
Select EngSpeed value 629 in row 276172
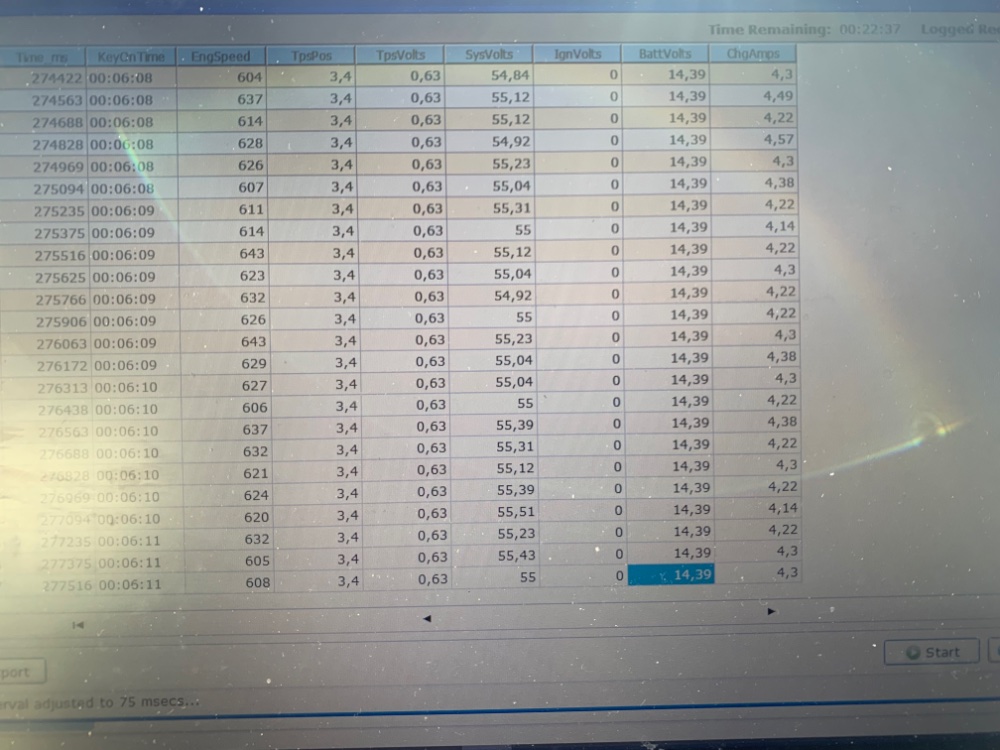(226, 364)
